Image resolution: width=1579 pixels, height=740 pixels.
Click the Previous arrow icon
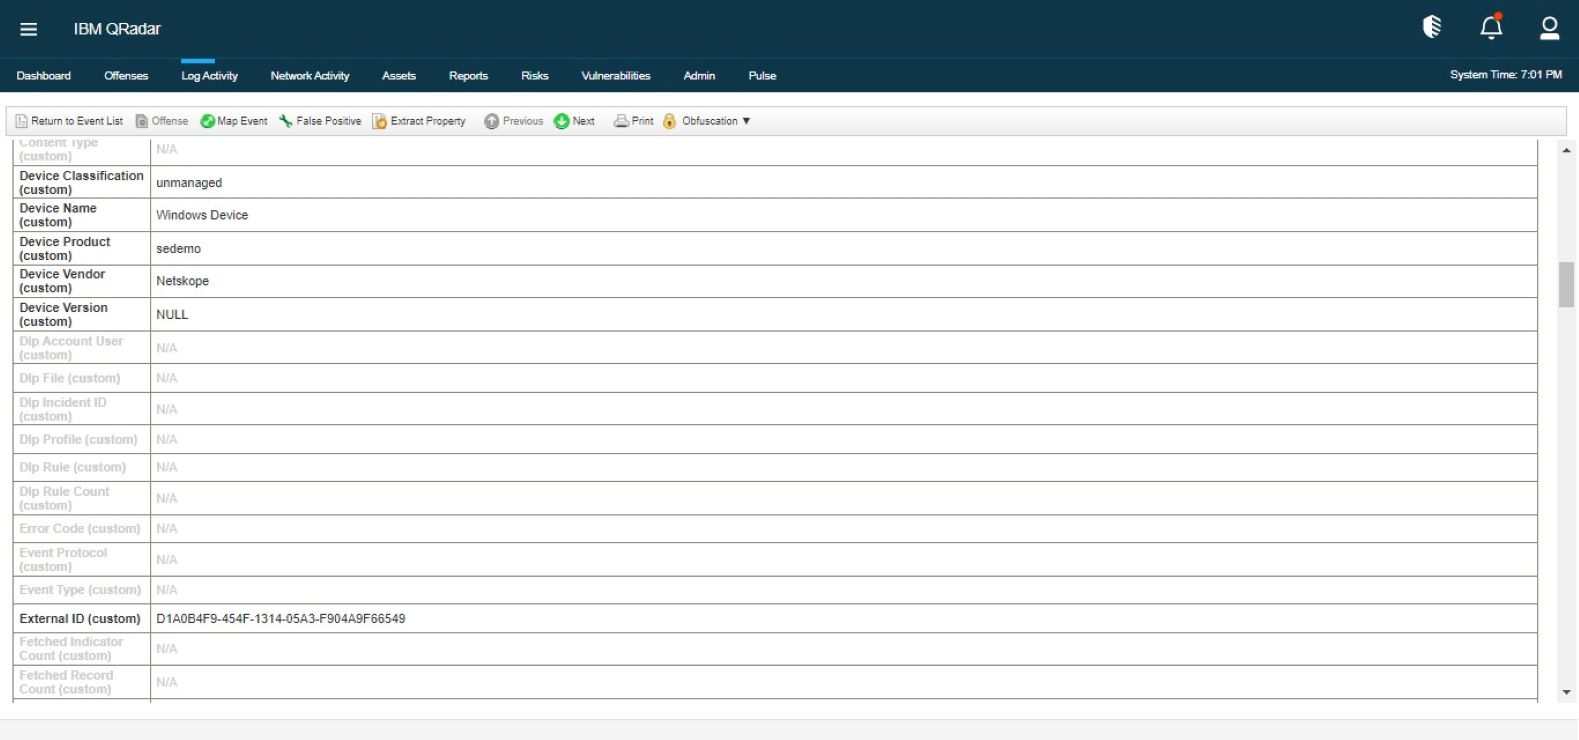[x=491, y=121]
